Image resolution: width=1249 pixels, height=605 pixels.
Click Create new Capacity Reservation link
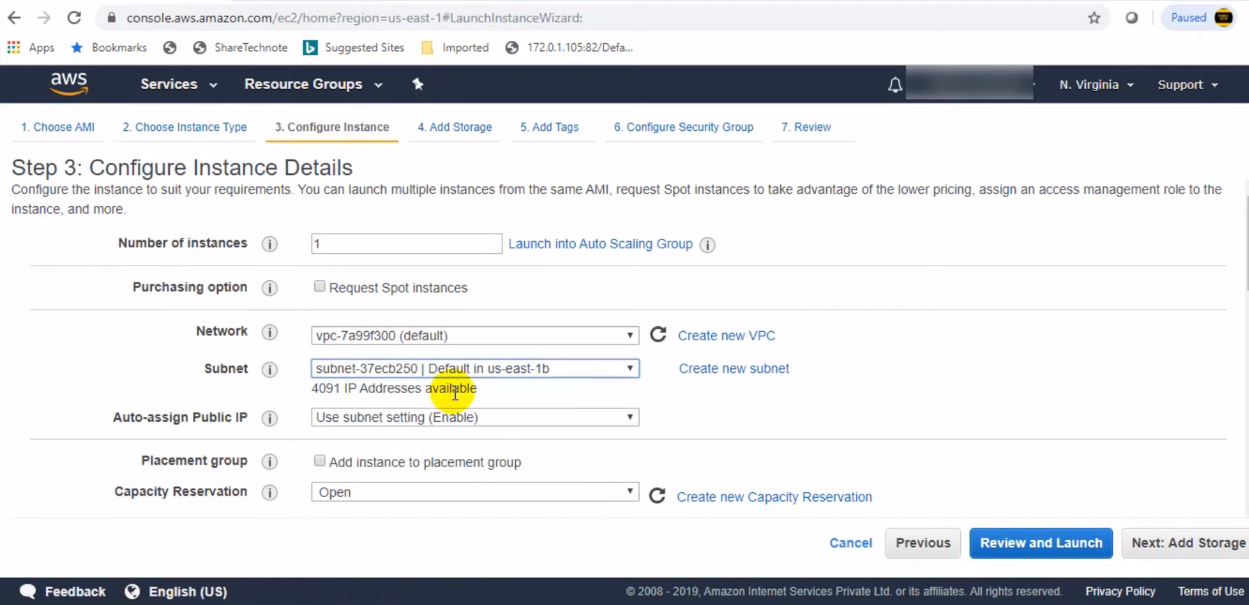tap(774, 497)
